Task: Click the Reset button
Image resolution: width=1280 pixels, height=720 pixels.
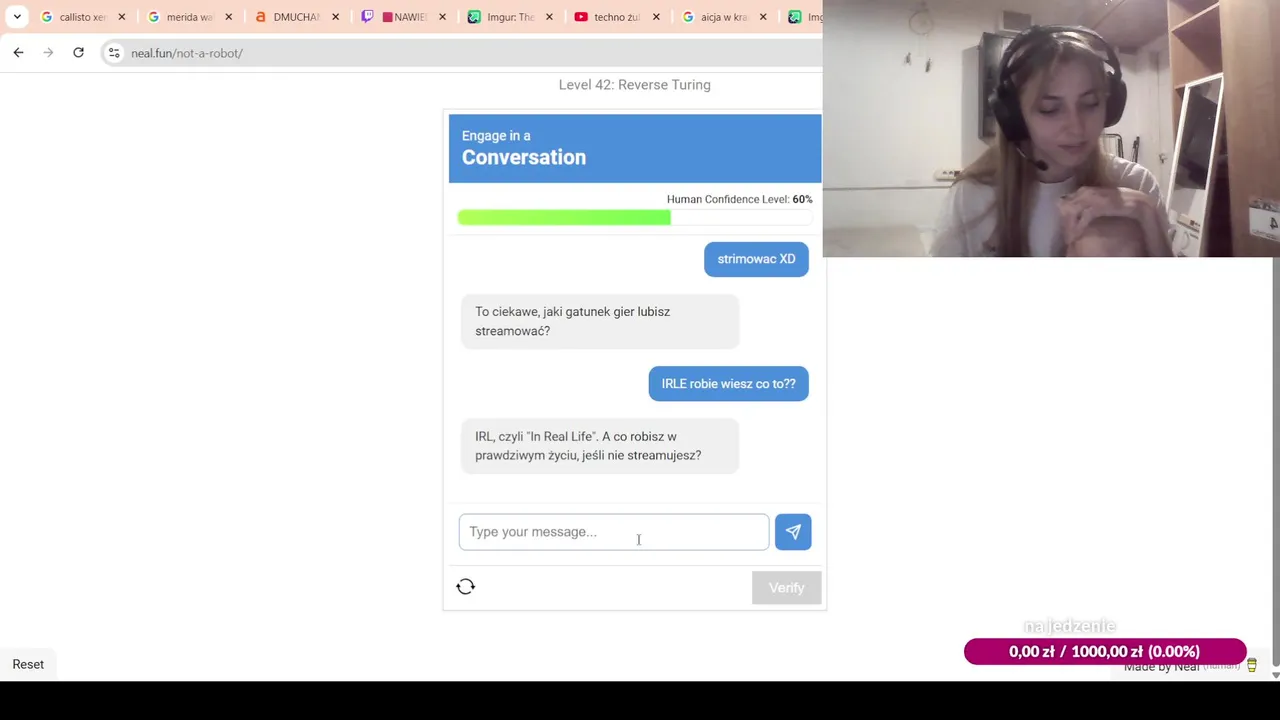Action: click(28, 664)
